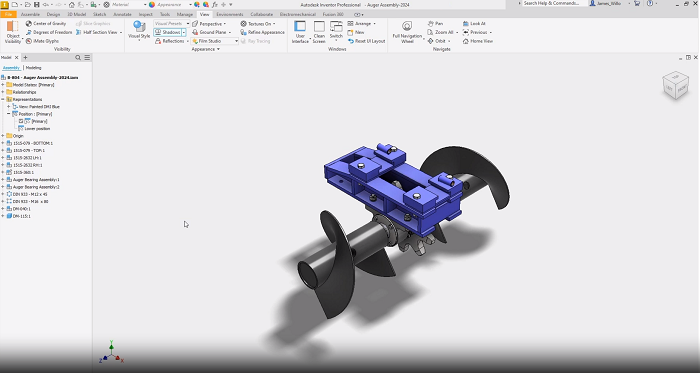Image resolution: width=700 pixels, height=373 pixels.
Task: Click Home icon in quick access toolbar
Action: tap(71, 4)
